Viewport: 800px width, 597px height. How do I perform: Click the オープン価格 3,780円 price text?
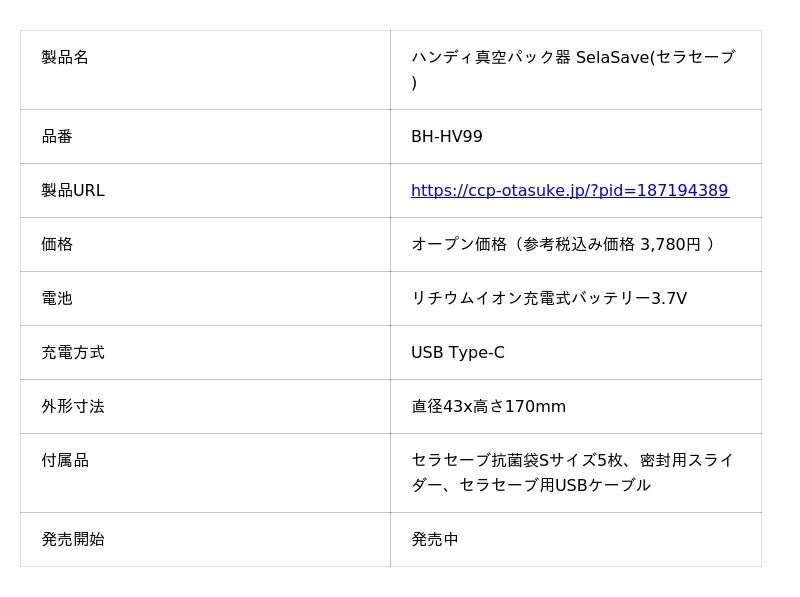(x=562, y=244)
